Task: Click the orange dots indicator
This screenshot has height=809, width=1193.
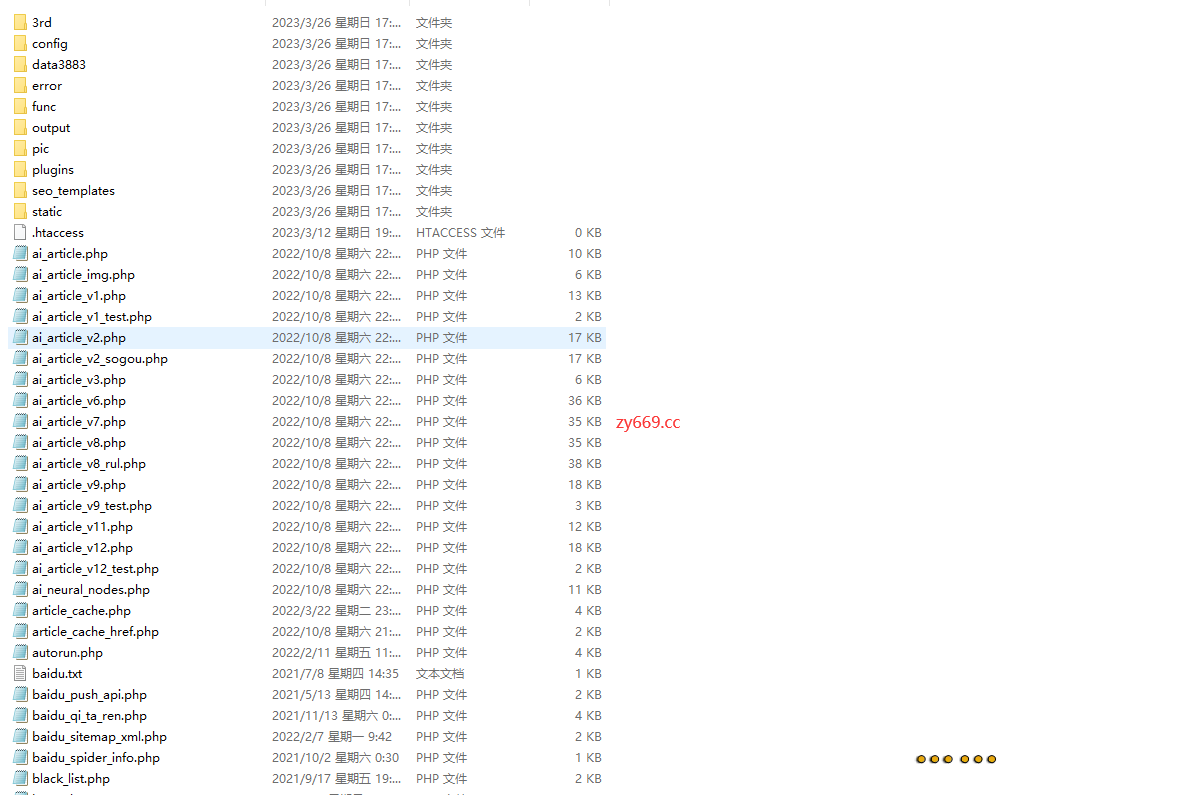Action: (956, 759)
